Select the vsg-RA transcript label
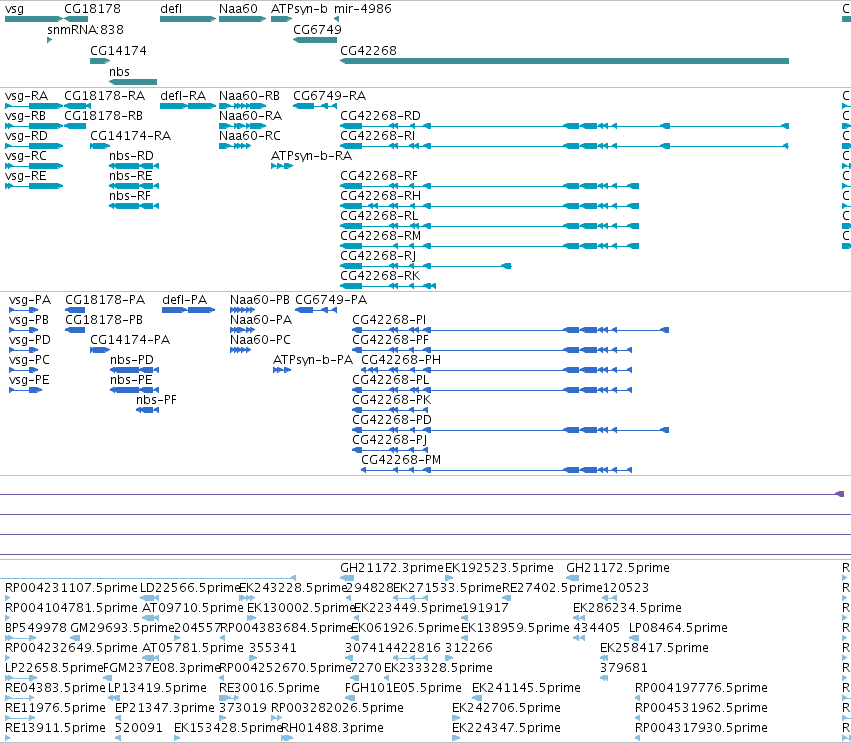The height and width of the screenshot is (743, 851). (27, 96)
